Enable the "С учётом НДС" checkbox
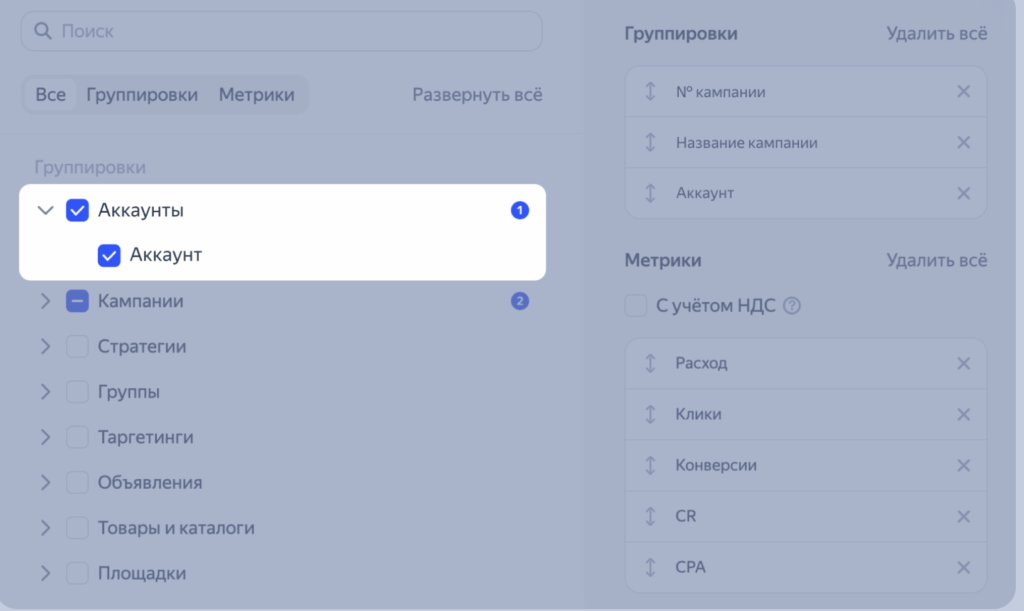The image size is (1024, 611). click(x=636, y=306)
